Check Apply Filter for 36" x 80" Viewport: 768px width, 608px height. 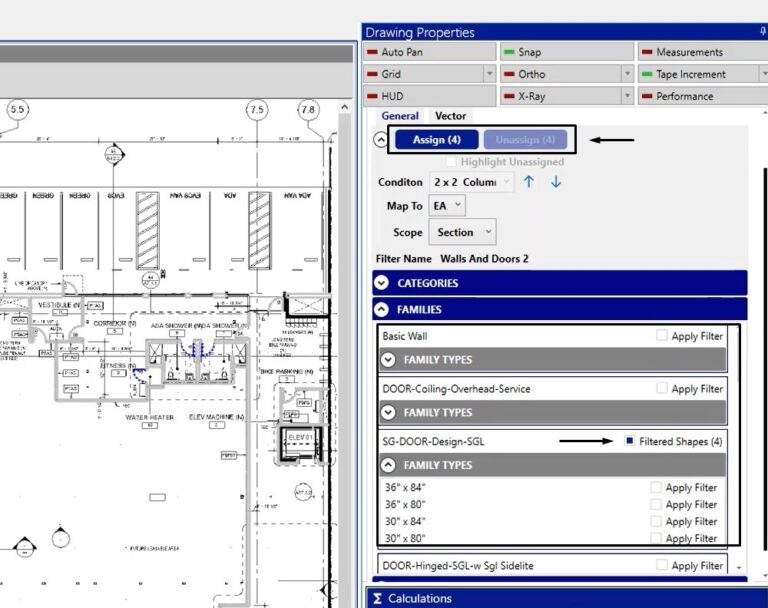(655, 504)
